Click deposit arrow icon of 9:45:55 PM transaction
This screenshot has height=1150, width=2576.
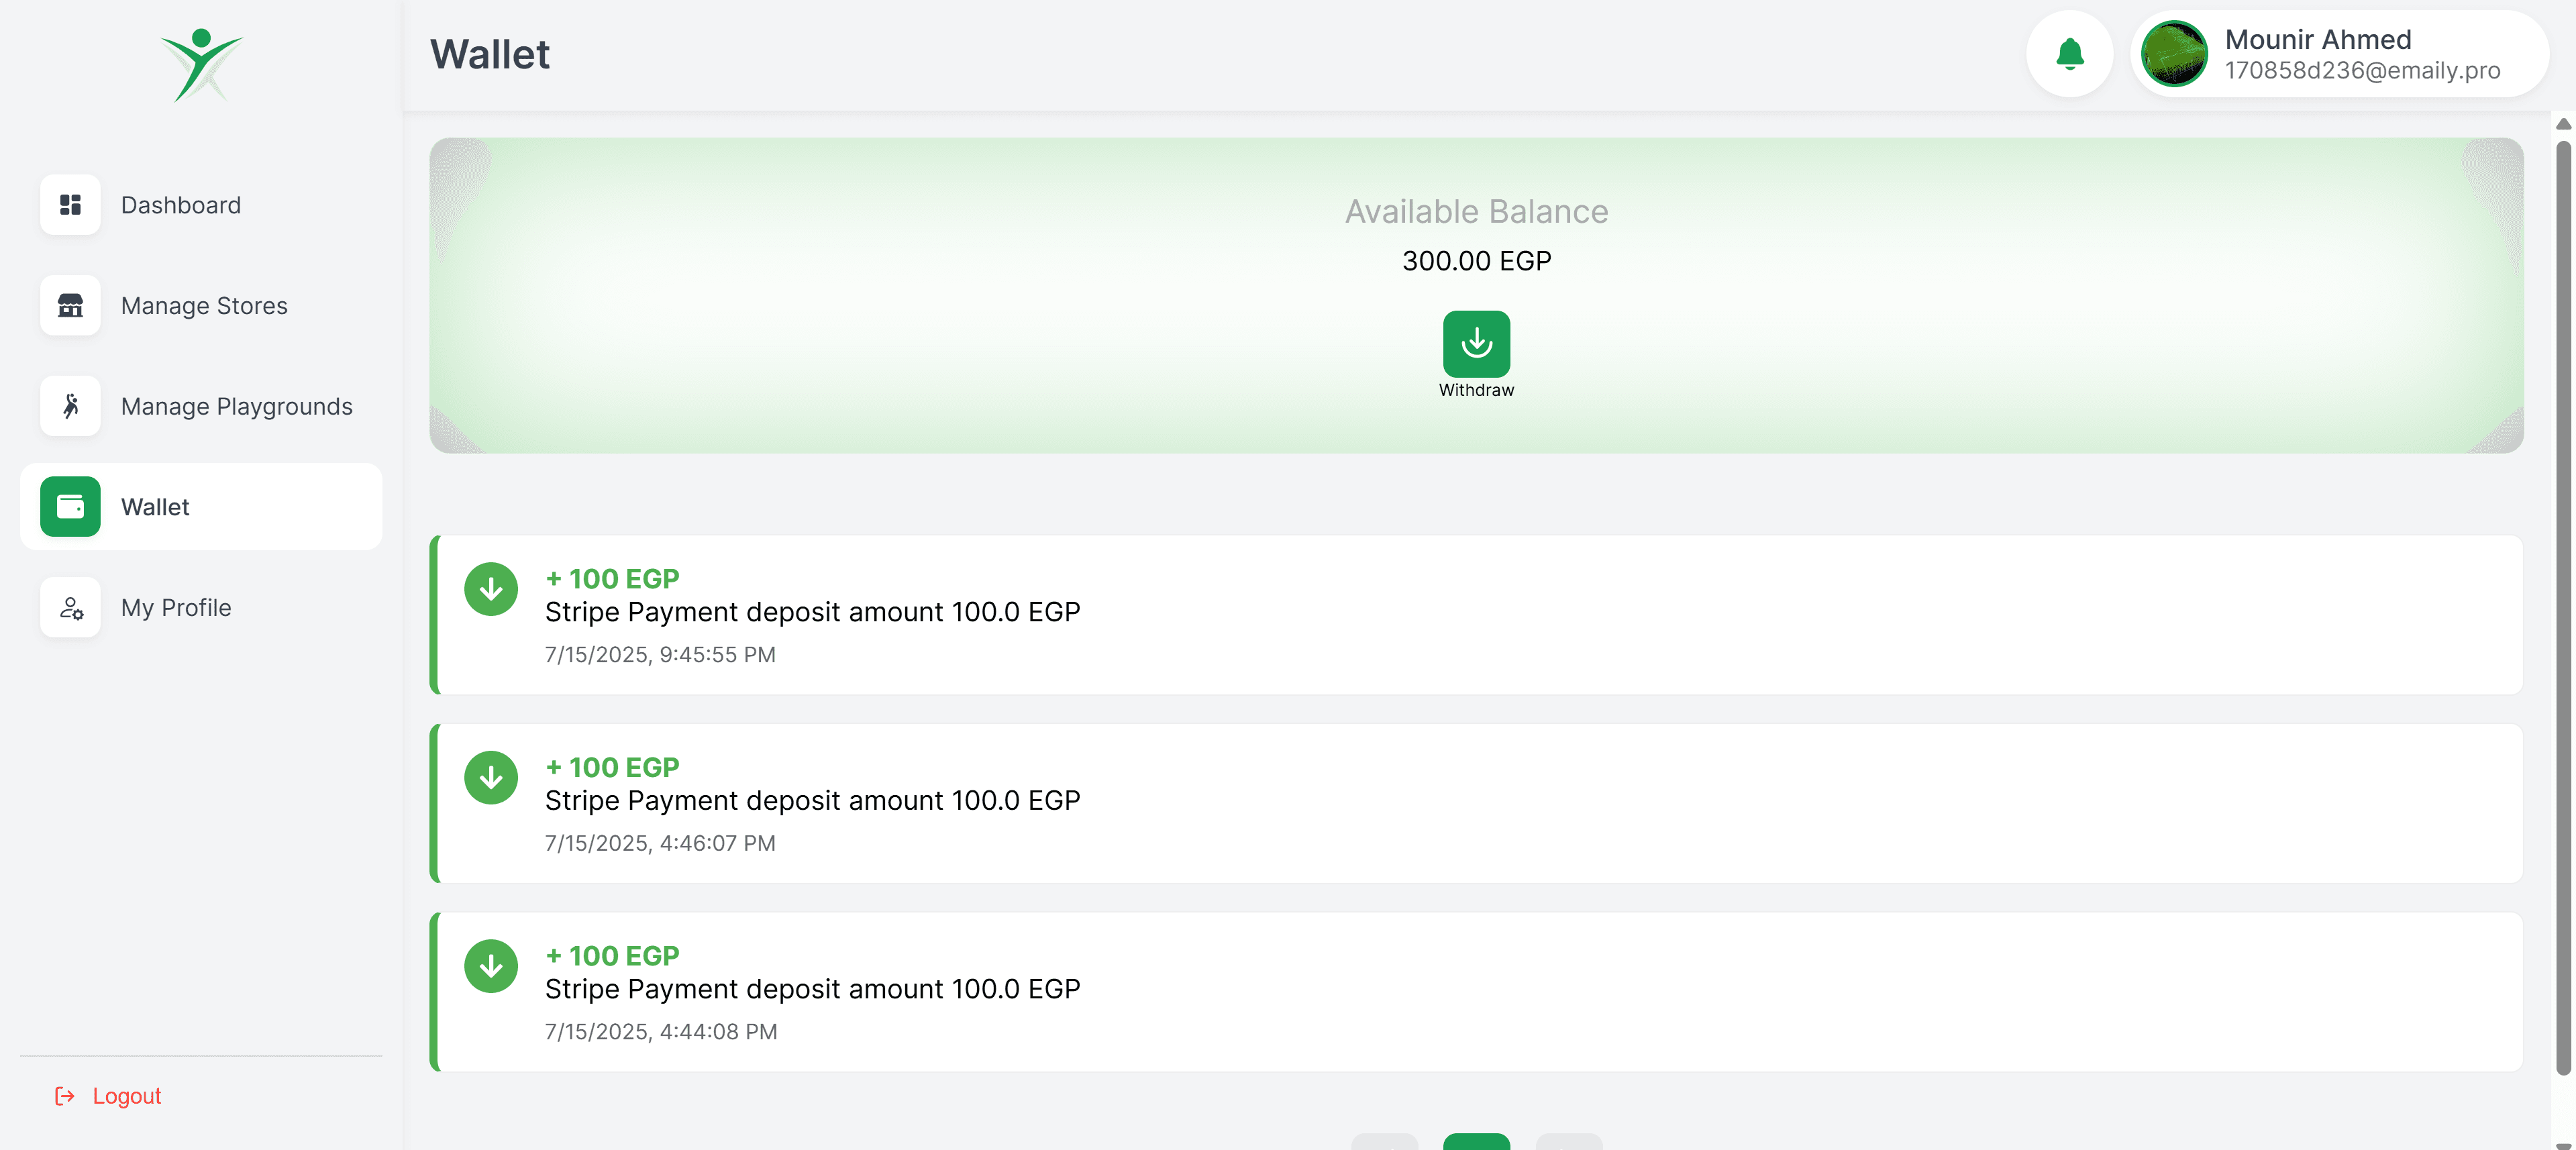click(x=491, y=590)
